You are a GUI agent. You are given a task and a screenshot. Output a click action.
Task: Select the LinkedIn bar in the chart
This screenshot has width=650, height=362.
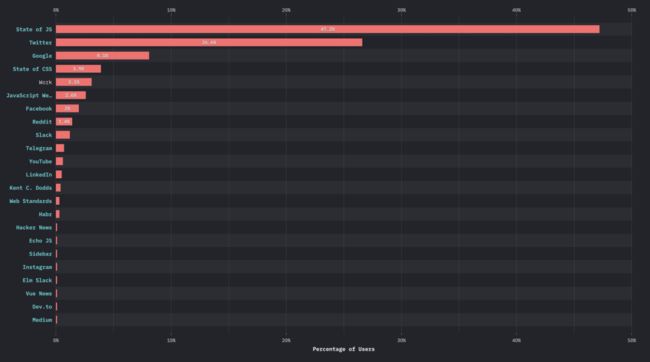[x=59, y=175]
